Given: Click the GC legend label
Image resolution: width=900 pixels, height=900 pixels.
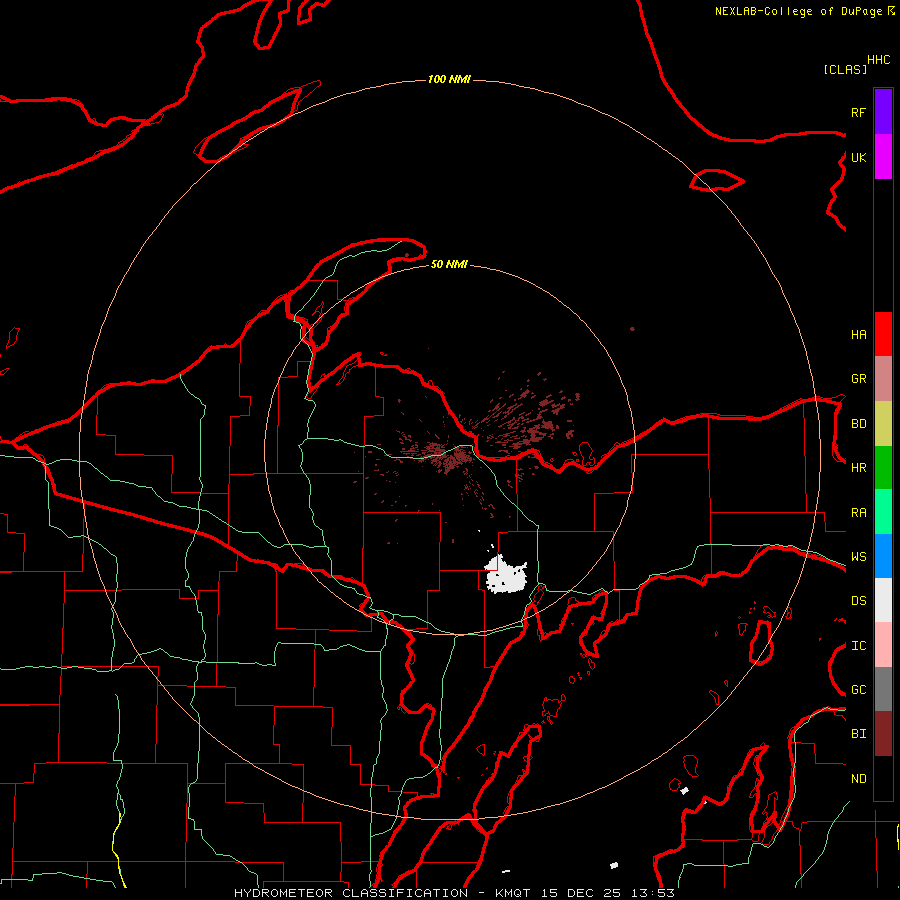Looking at the screenshot, I should 858,690.
